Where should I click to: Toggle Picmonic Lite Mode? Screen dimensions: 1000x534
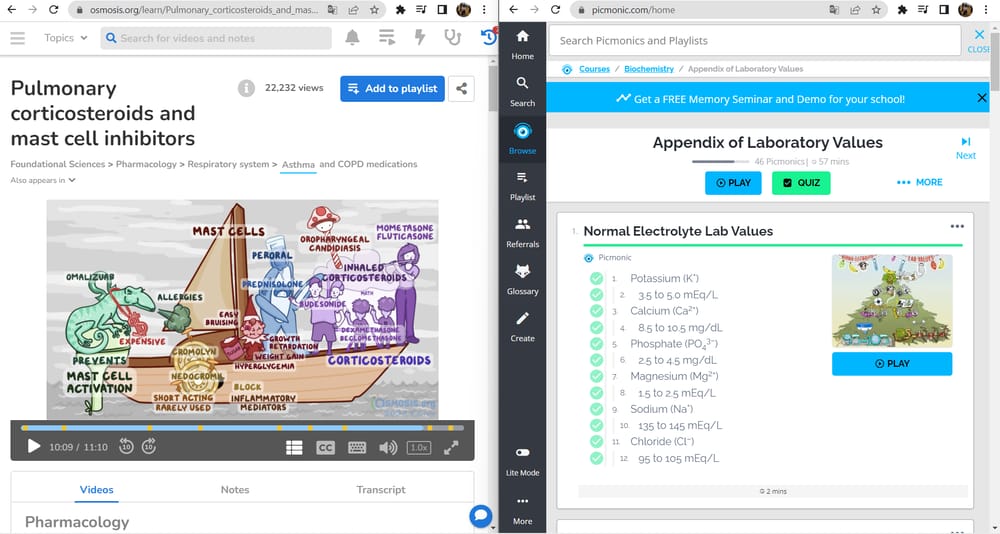coord(522,461)
